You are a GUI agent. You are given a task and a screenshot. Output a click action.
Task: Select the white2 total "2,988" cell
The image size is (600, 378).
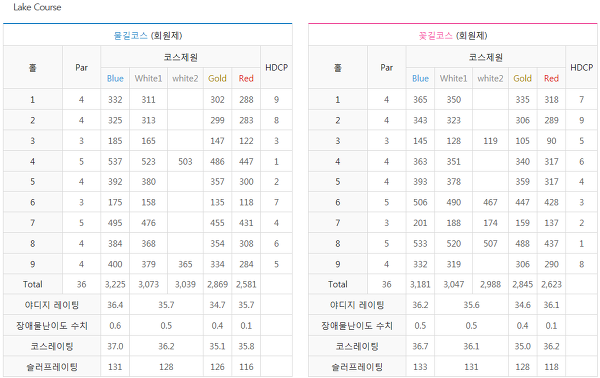(490, 284)
